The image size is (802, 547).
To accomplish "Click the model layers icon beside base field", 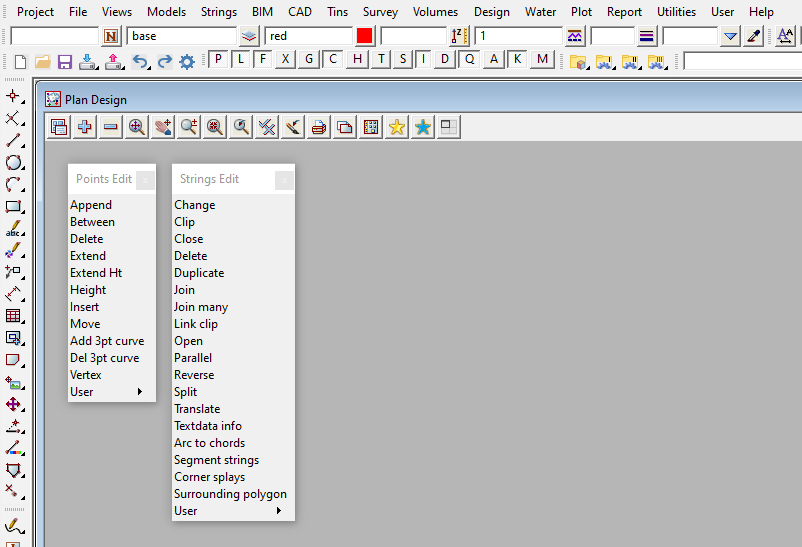I will [249, 36].
